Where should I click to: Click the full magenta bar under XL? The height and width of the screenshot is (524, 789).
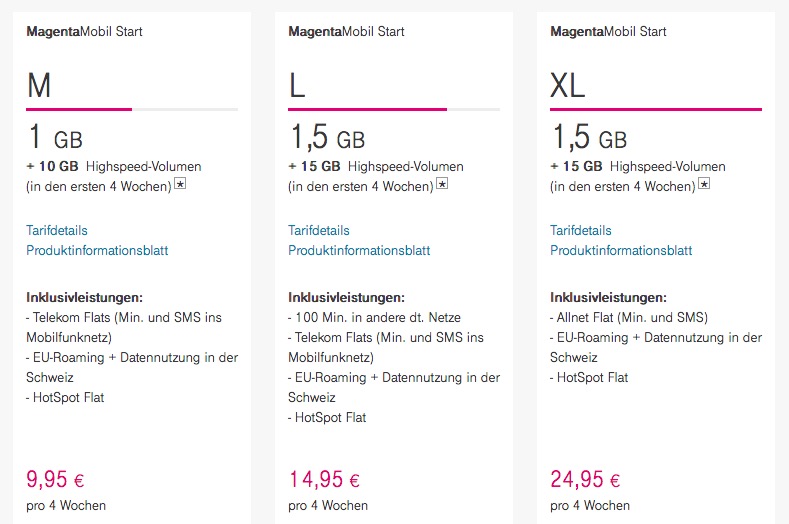click(656, 109)
